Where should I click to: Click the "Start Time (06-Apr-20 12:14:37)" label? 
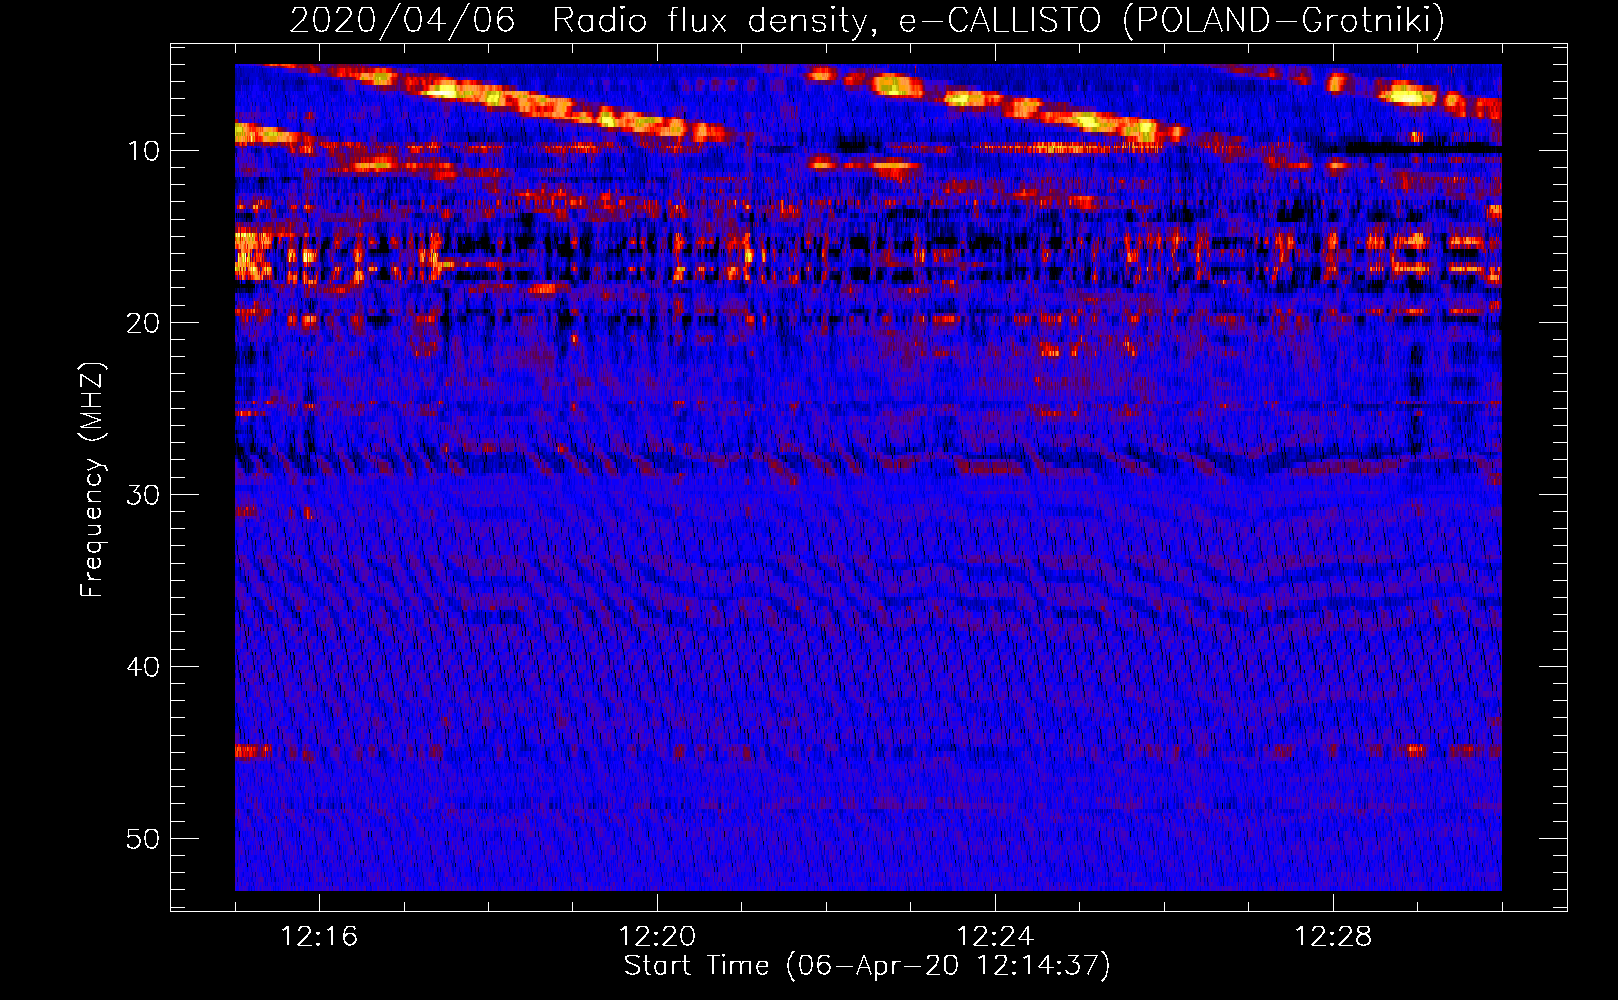[x=867, y=966]
